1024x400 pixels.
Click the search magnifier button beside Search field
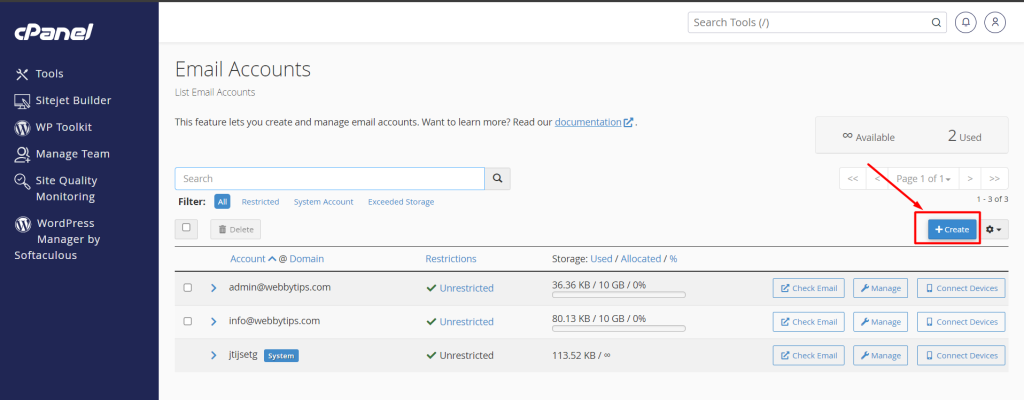[497, 178]
